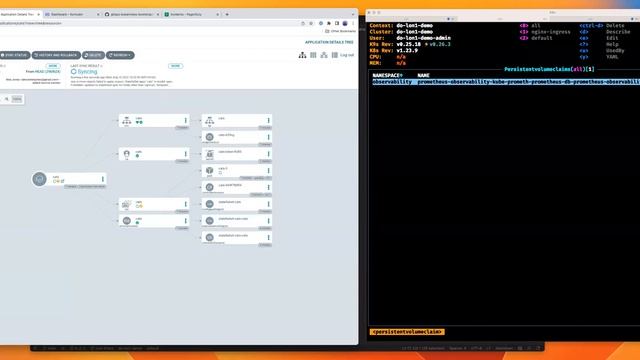640x360 pixels.
Task: Open the cats service node kebab menu
Action: (185, 120)
